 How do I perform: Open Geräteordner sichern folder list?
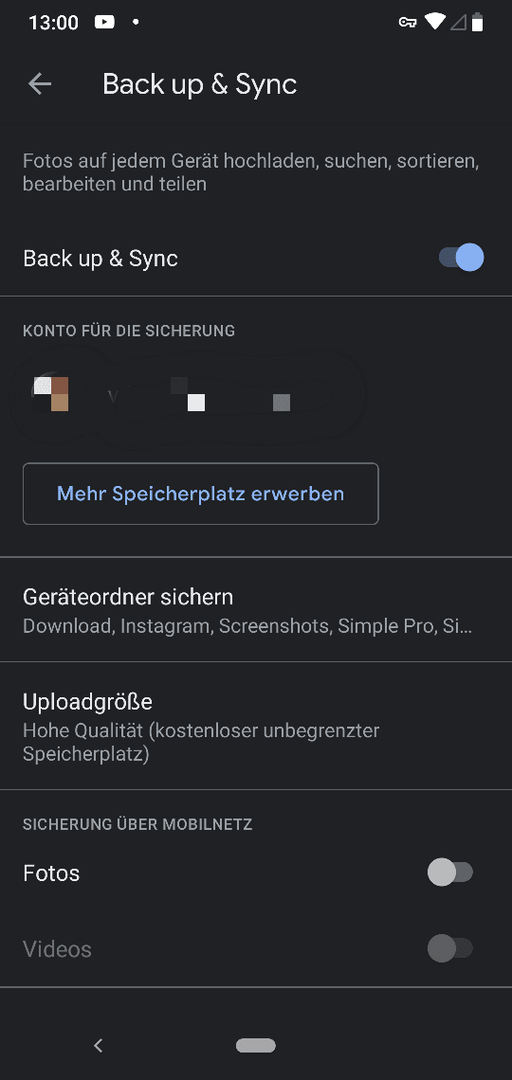[256, 610]
